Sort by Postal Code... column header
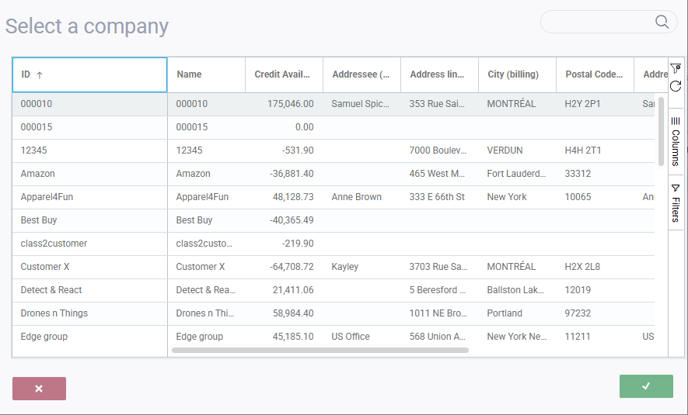688x415 pixels. pos(595,75)
